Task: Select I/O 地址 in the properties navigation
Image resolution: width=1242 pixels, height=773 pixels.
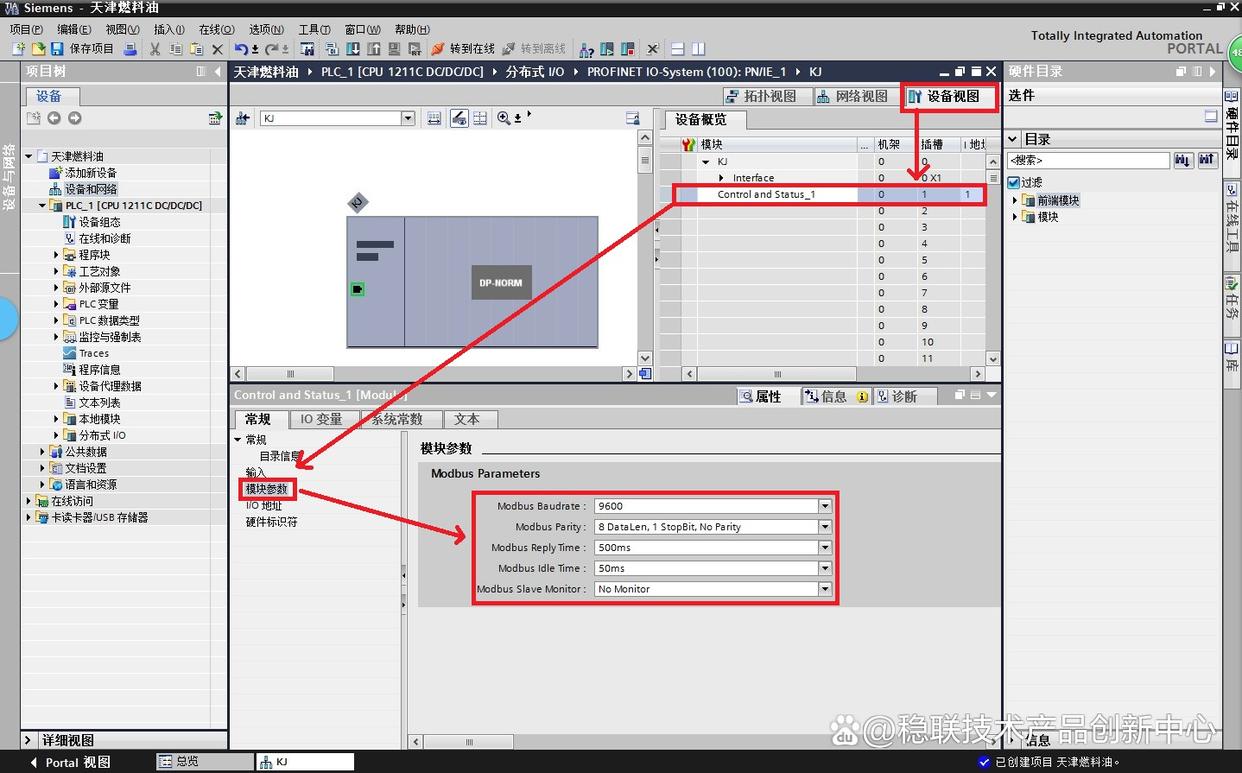Action: [264, 506]
